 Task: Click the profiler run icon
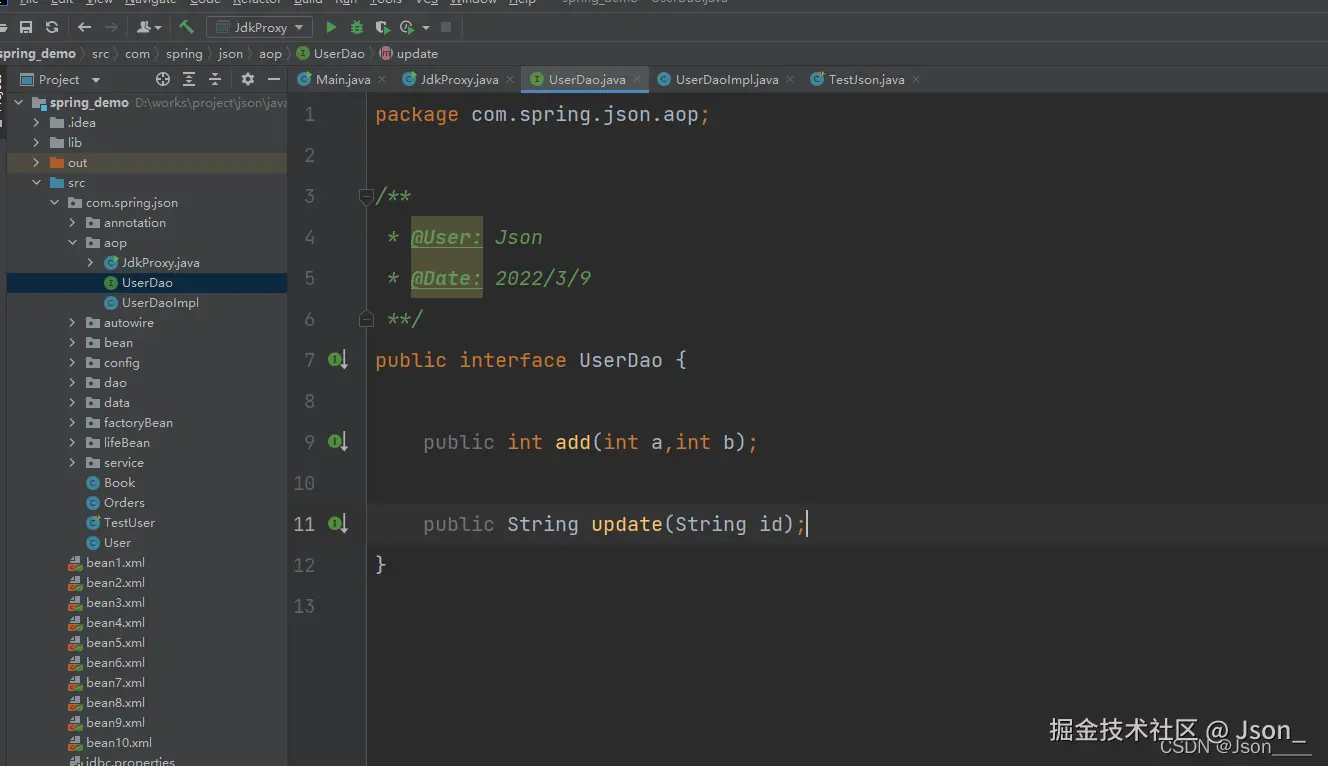point(407,28)
